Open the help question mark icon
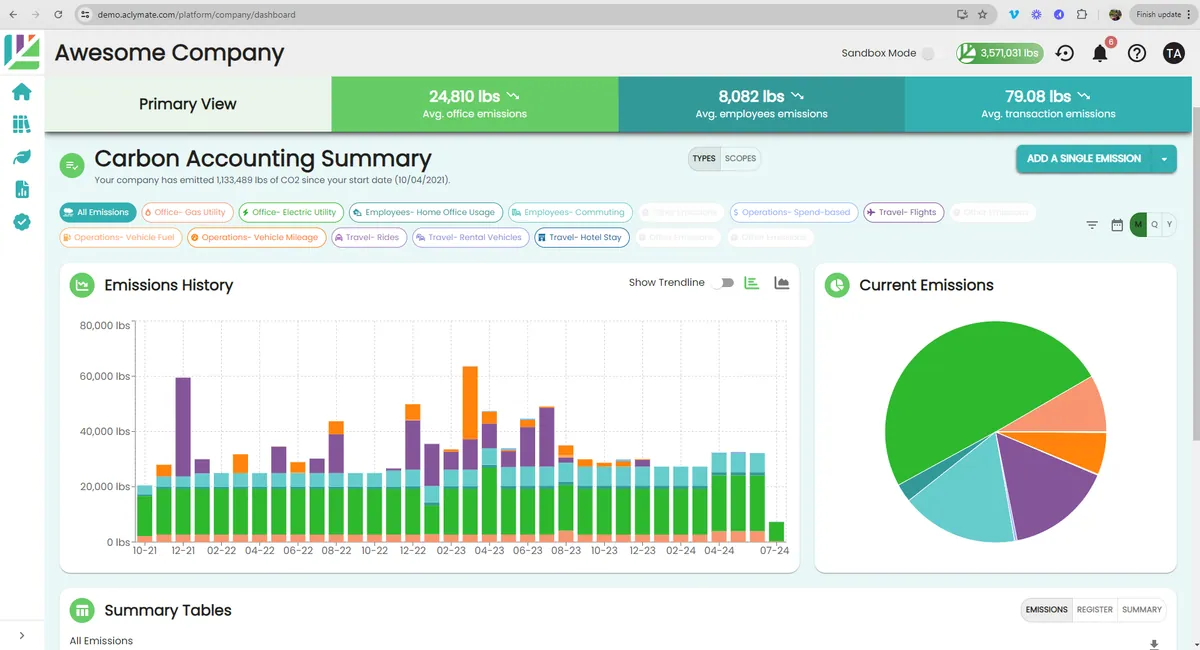This screenshot has height=650, width=1200. click(x=1136, y=54)
